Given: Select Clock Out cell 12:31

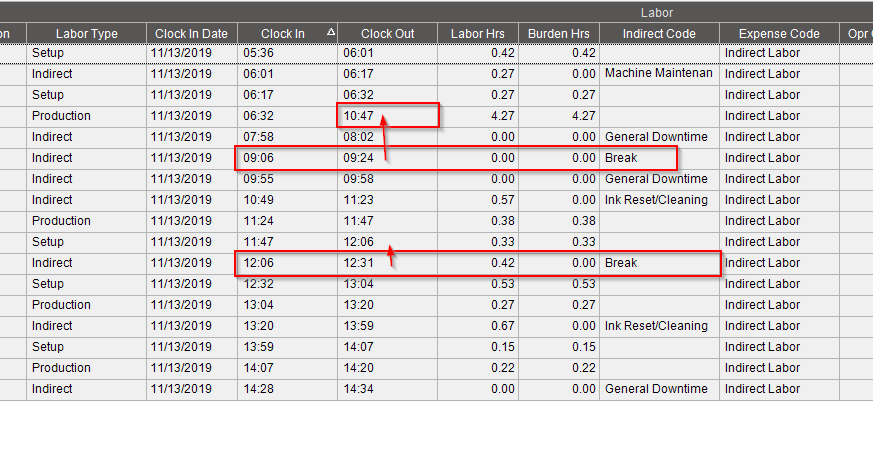Looking at the screenshot, I should (388, 263).
